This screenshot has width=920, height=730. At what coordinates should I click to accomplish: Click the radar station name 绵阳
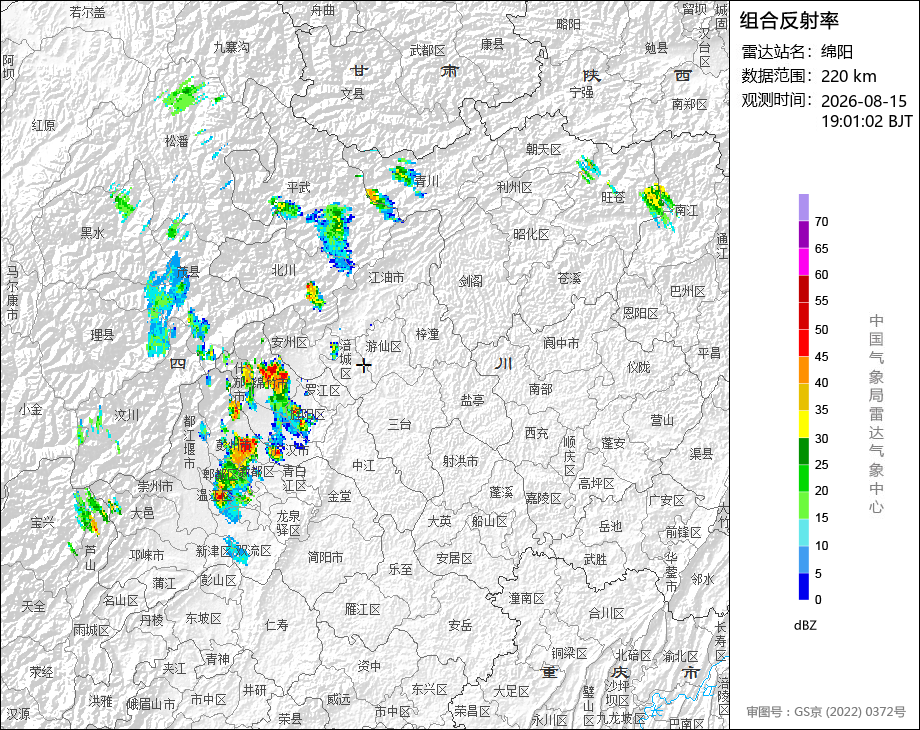(x=837, y=52)
